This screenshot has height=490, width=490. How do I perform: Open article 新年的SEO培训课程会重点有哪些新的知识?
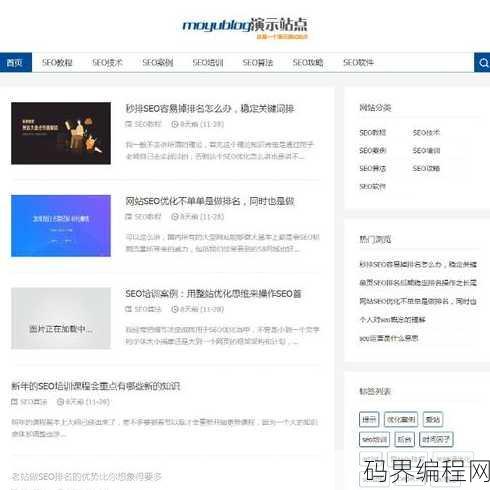click(96, 386)
